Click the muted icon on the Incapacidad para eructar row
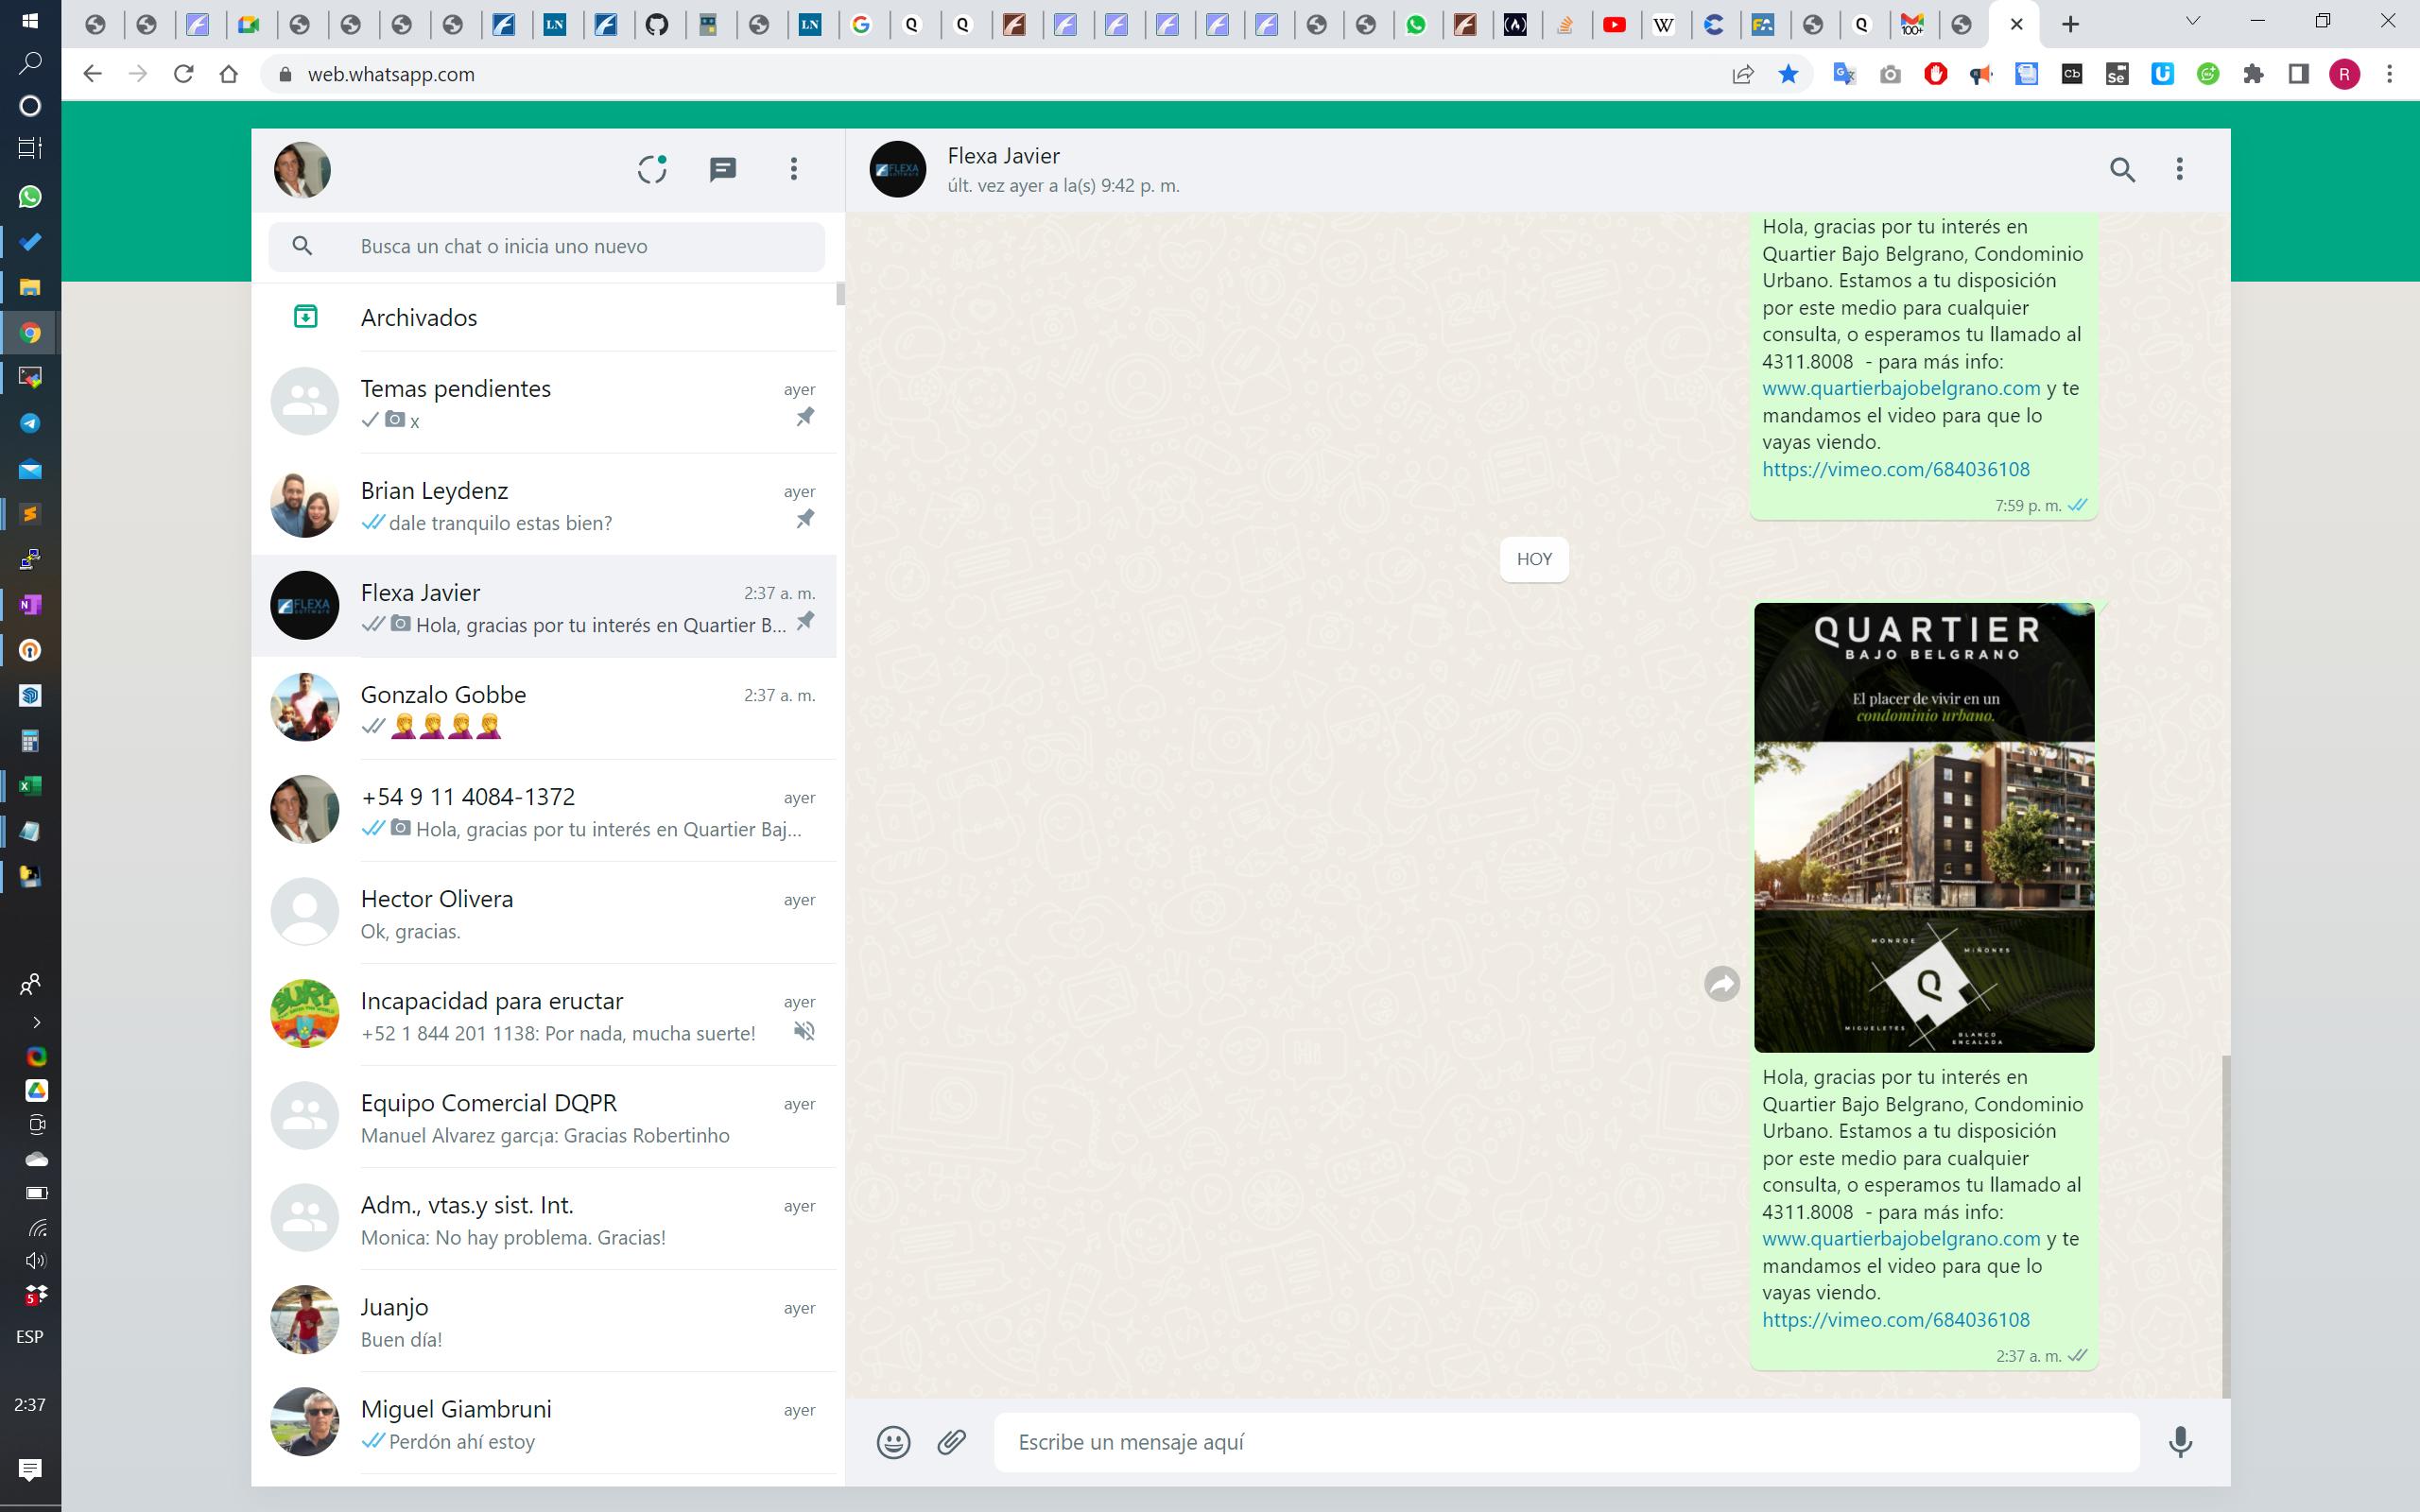Image resolution: width=2420 pixels, height=1512 pixels. tap(804, 1031)
